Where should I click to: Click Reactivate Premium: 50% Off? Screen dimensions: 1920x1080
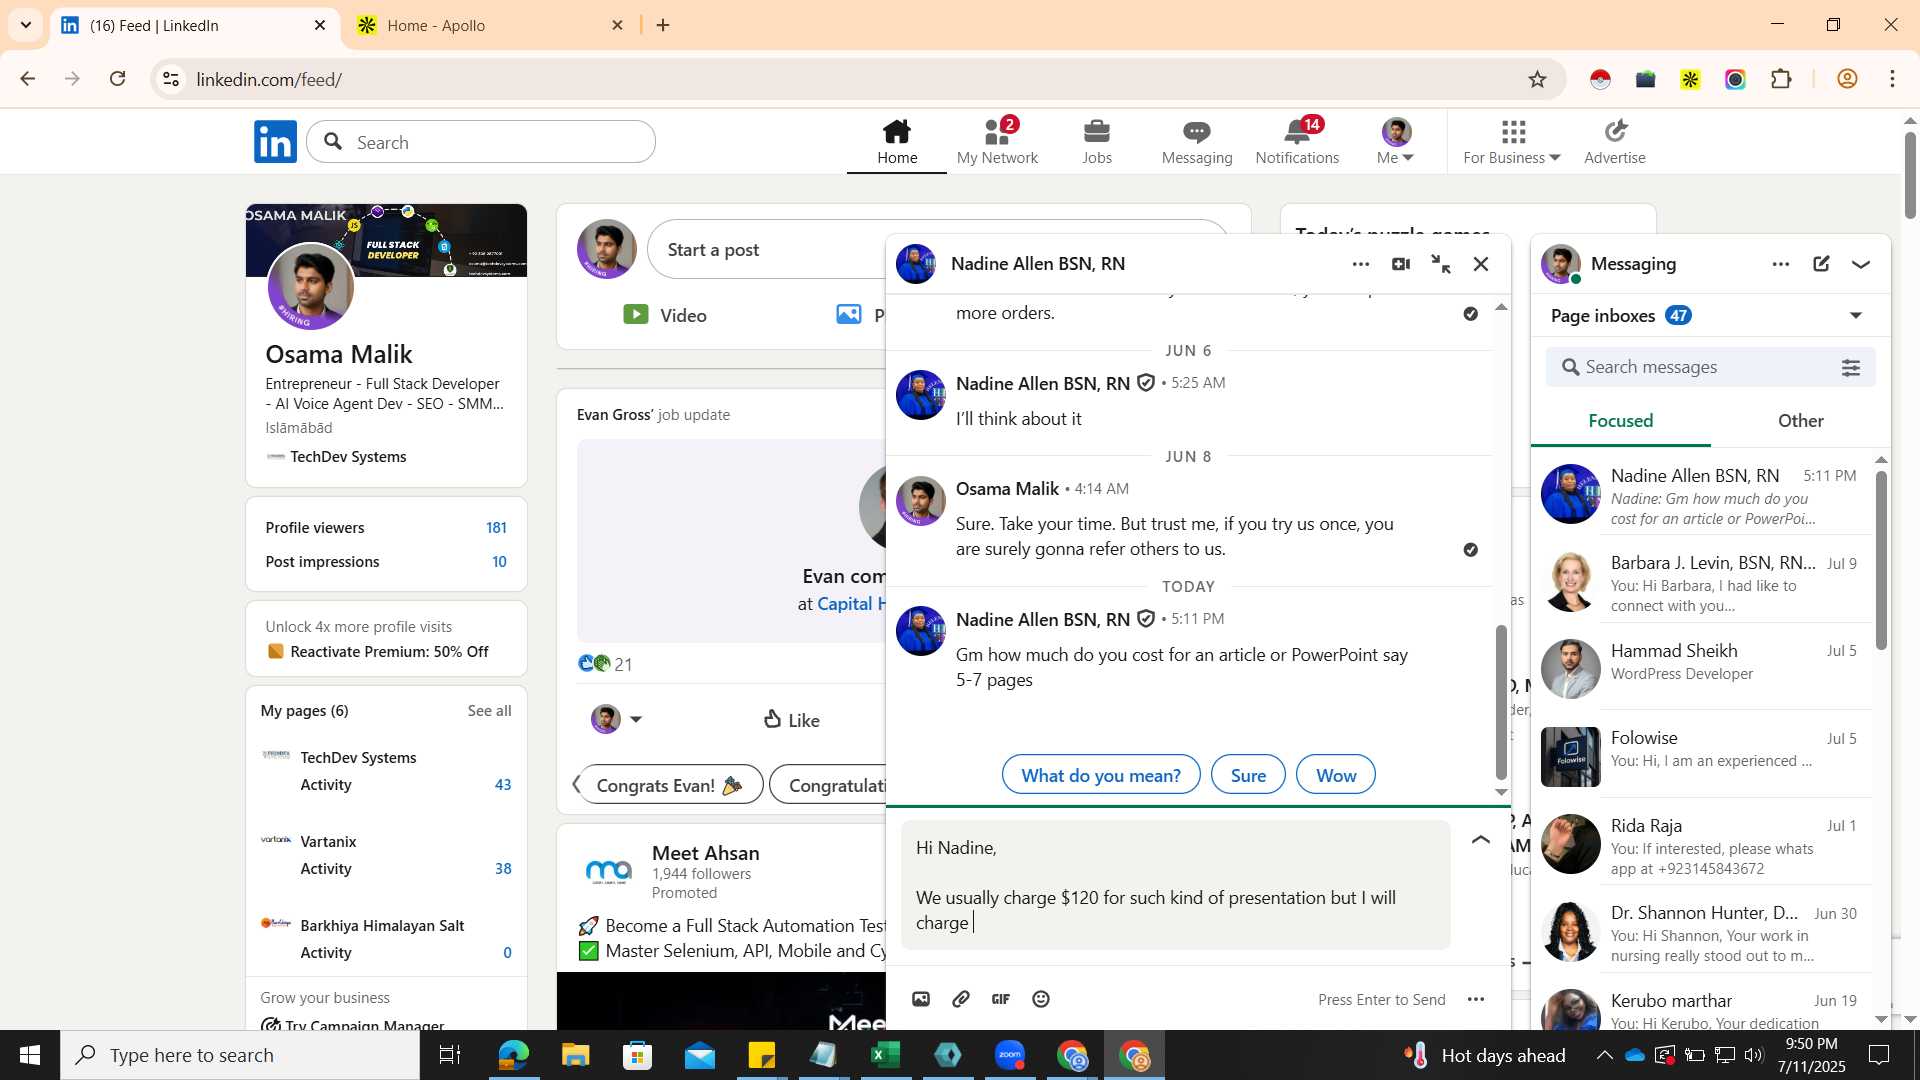point(389,652)
